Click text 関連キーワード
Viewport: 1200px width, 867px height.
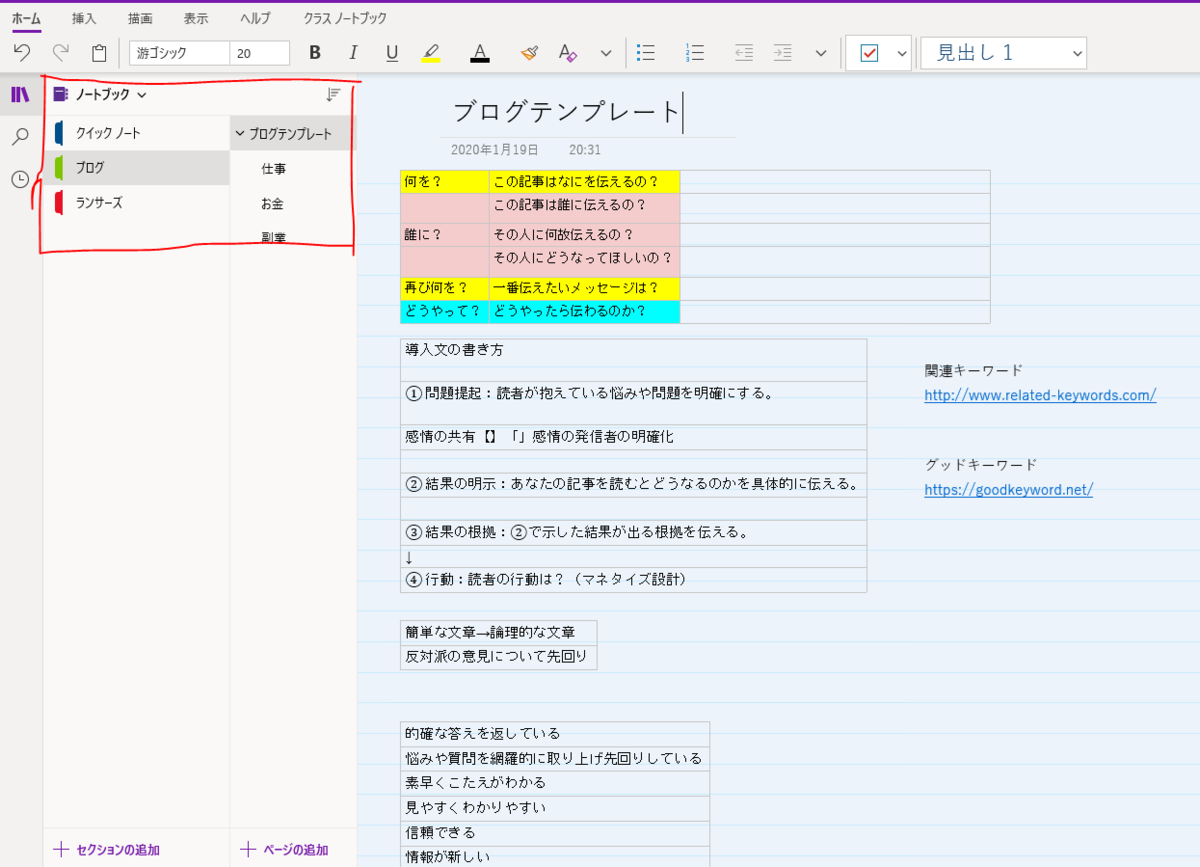tap(974, 370)
